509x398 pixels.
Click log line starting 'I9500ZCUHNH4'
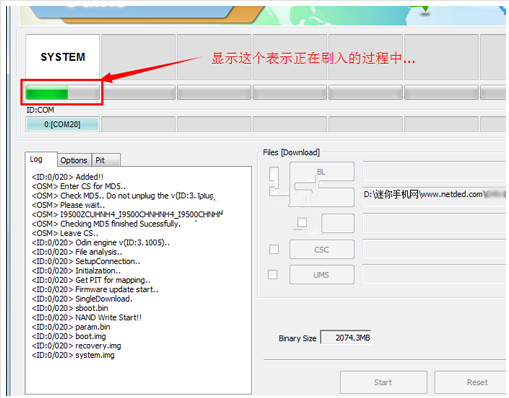pyautogui.click(x=127, y=214)
